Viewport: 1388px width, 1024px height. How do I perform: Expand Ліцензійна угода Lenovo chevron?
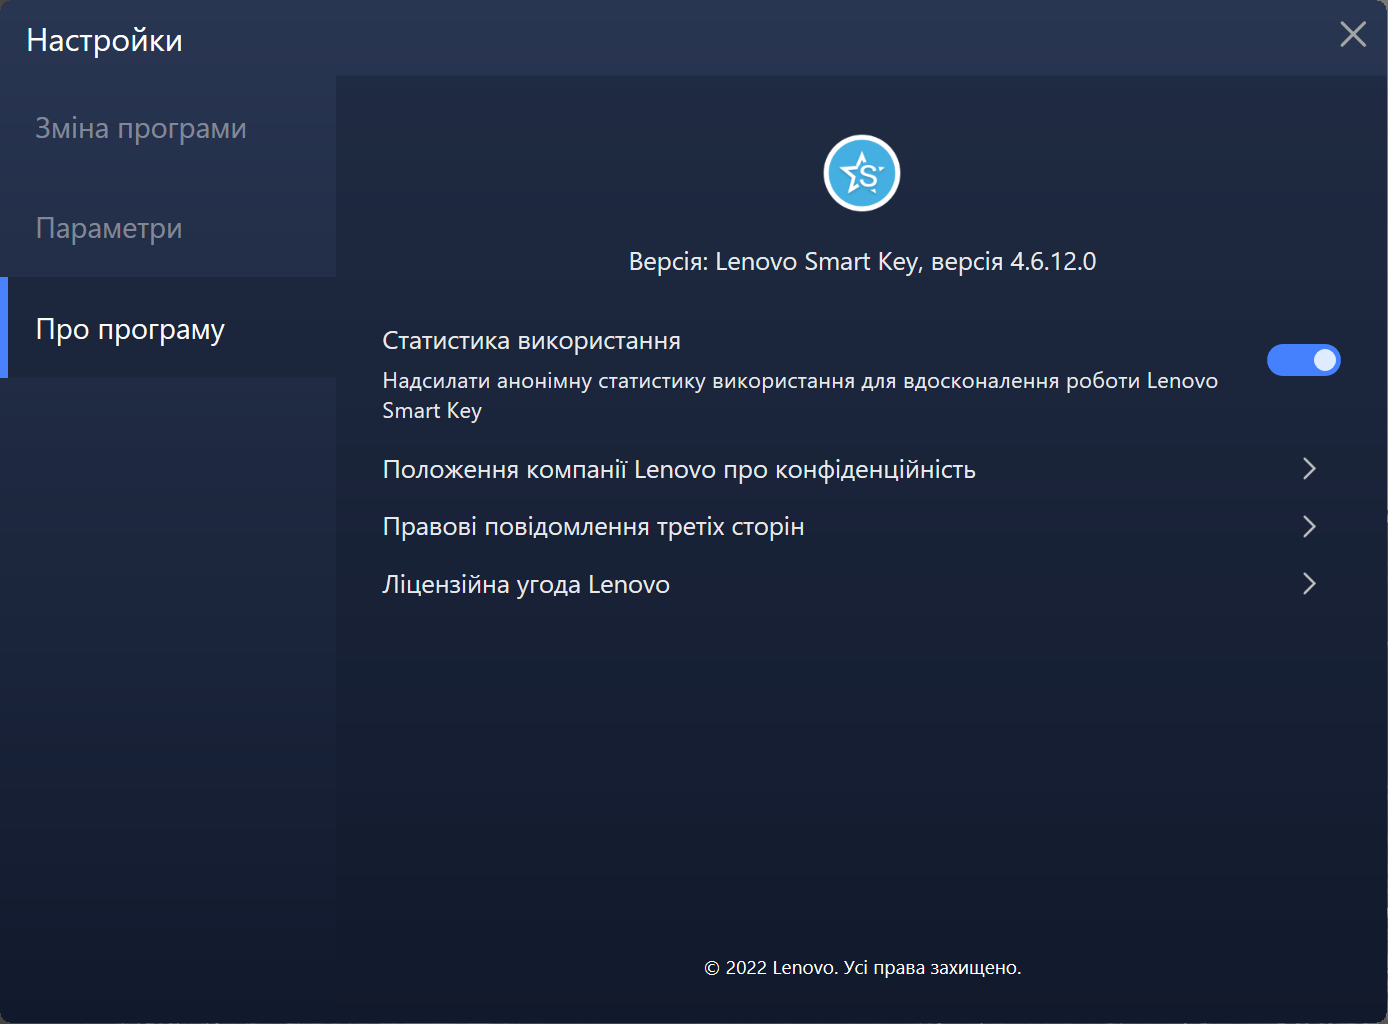click(x=1309, y=584)
